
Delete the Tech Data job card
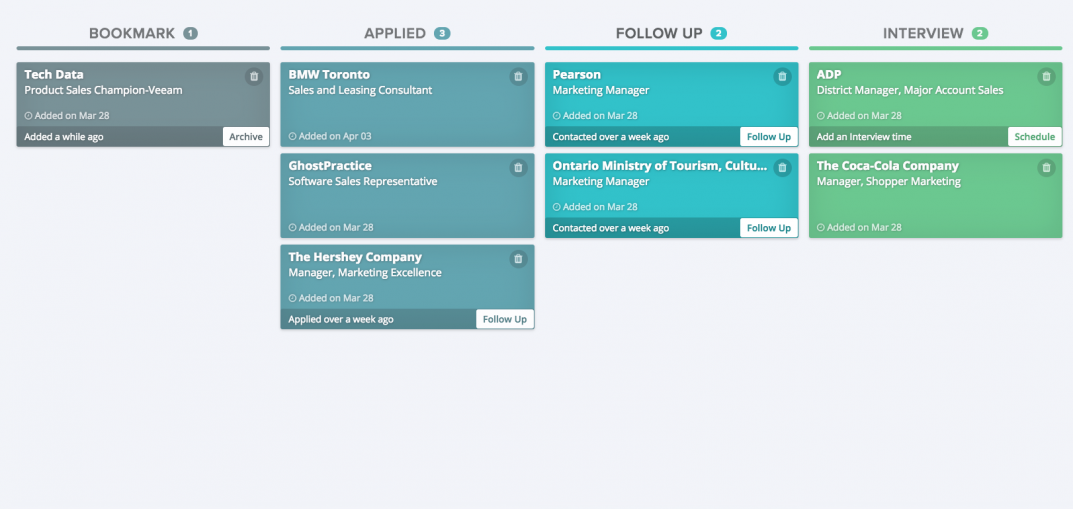tap(253, 76)
